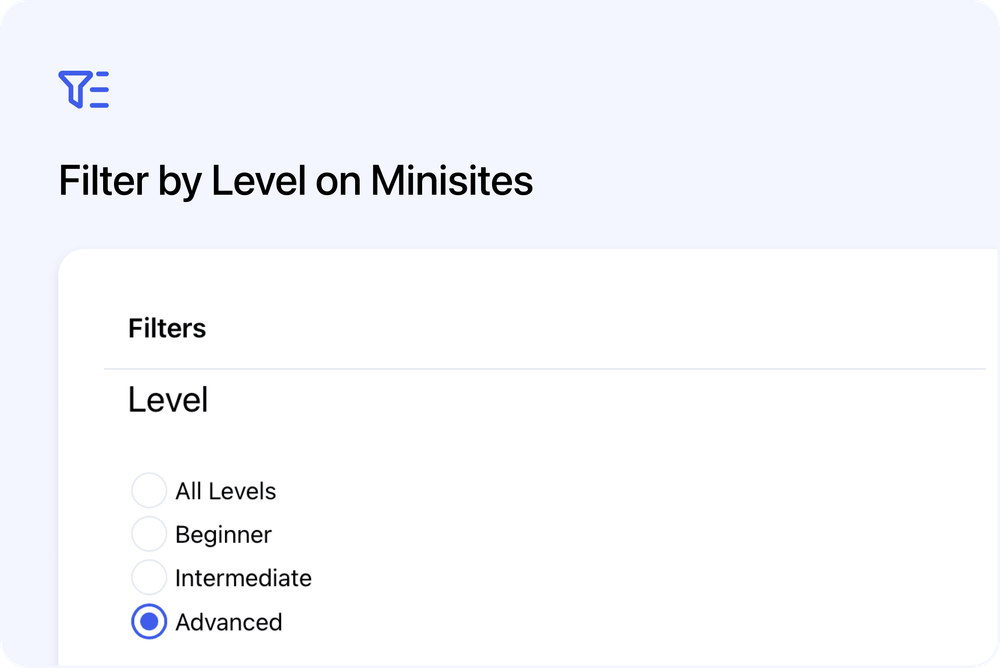Viewport: 1000px width, 668px height.
Task: Click the Level section heading
Action: point(168,399)
